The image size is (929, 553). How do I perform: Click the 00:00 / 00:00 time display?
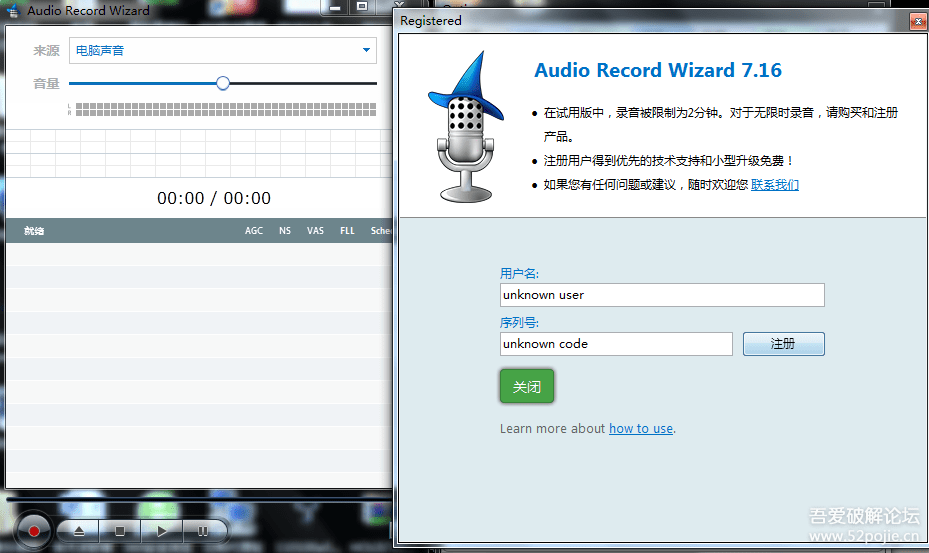coord(214,198)
